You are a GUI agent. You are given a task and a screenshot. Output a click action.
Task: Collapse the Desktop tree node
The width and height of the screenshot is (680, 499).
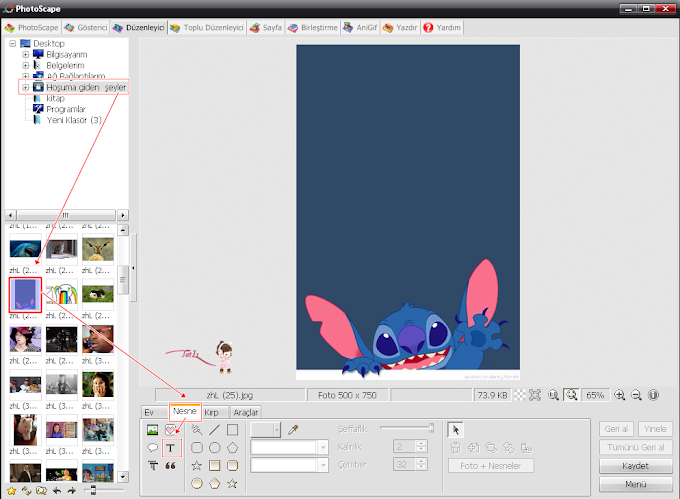[x=13, y=43]
